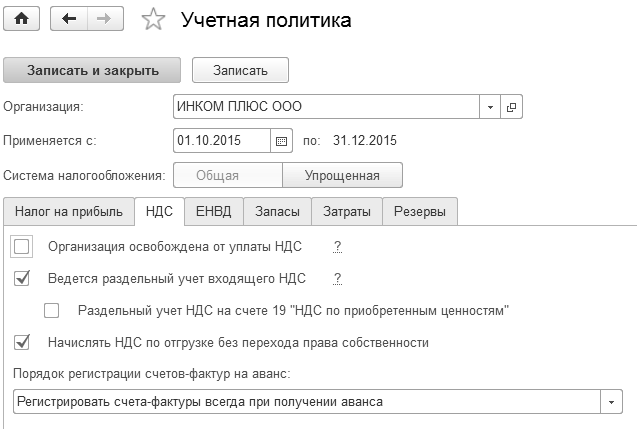Uncheck 'Ведется раздельный учет входящего НДС'
This screenshot has width=637, height=429.
click(x=22, y=279)
